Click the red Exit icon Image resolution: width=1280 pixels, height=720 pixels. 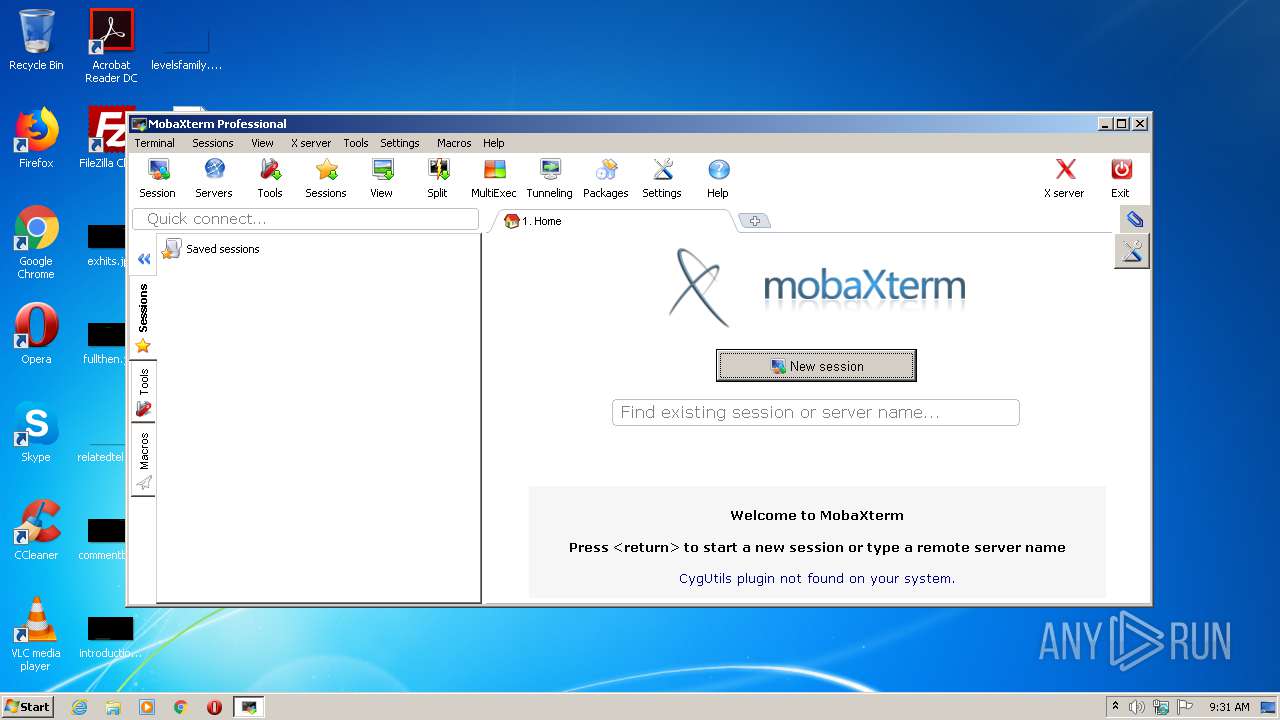pyautogui.click(x=1121, y=179)
